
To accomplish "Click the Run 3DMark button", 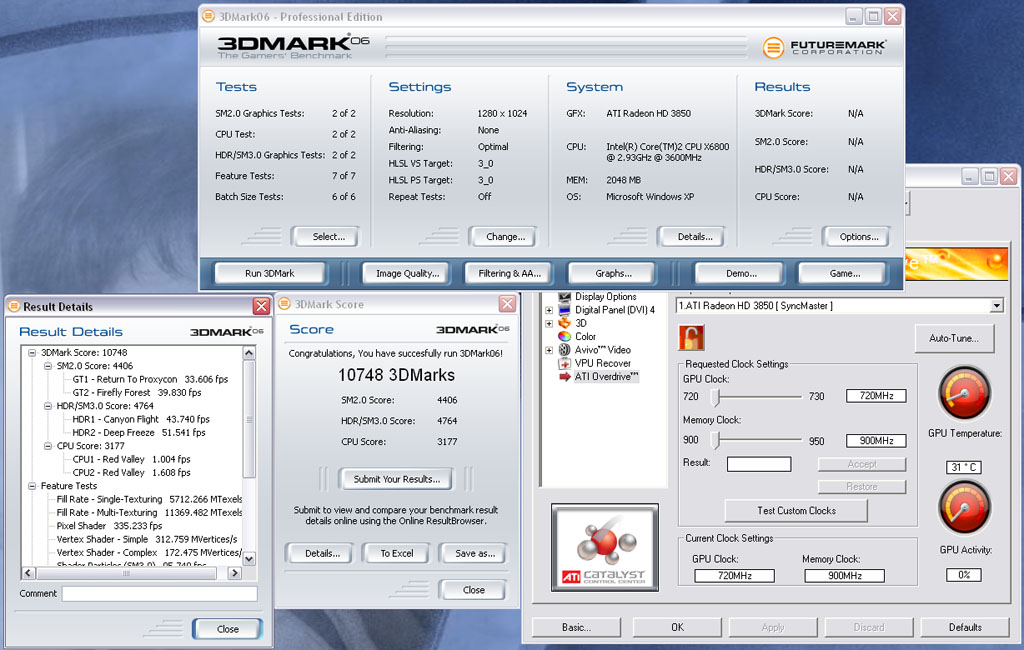I will point(270,273).
